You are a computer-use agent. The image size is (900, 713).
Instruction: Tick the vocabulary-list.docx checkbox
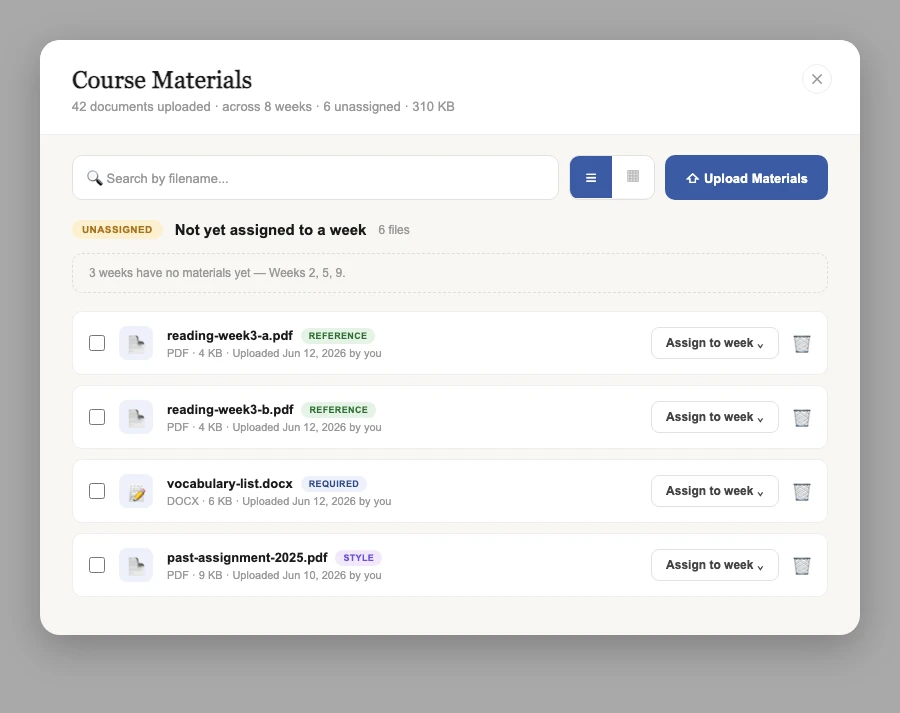(x=97, y=491)
